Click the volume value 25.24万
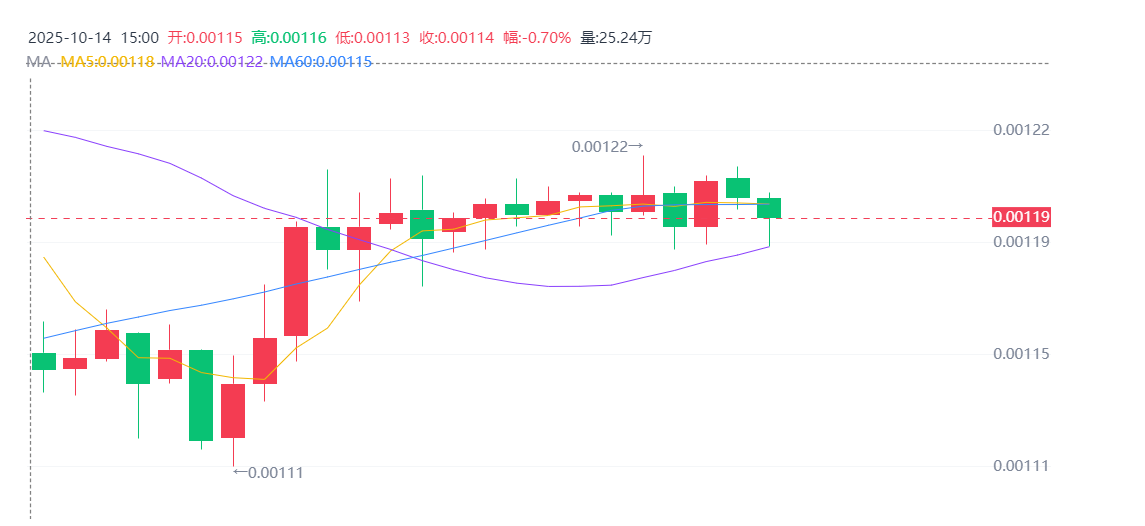 pos(616,38)
